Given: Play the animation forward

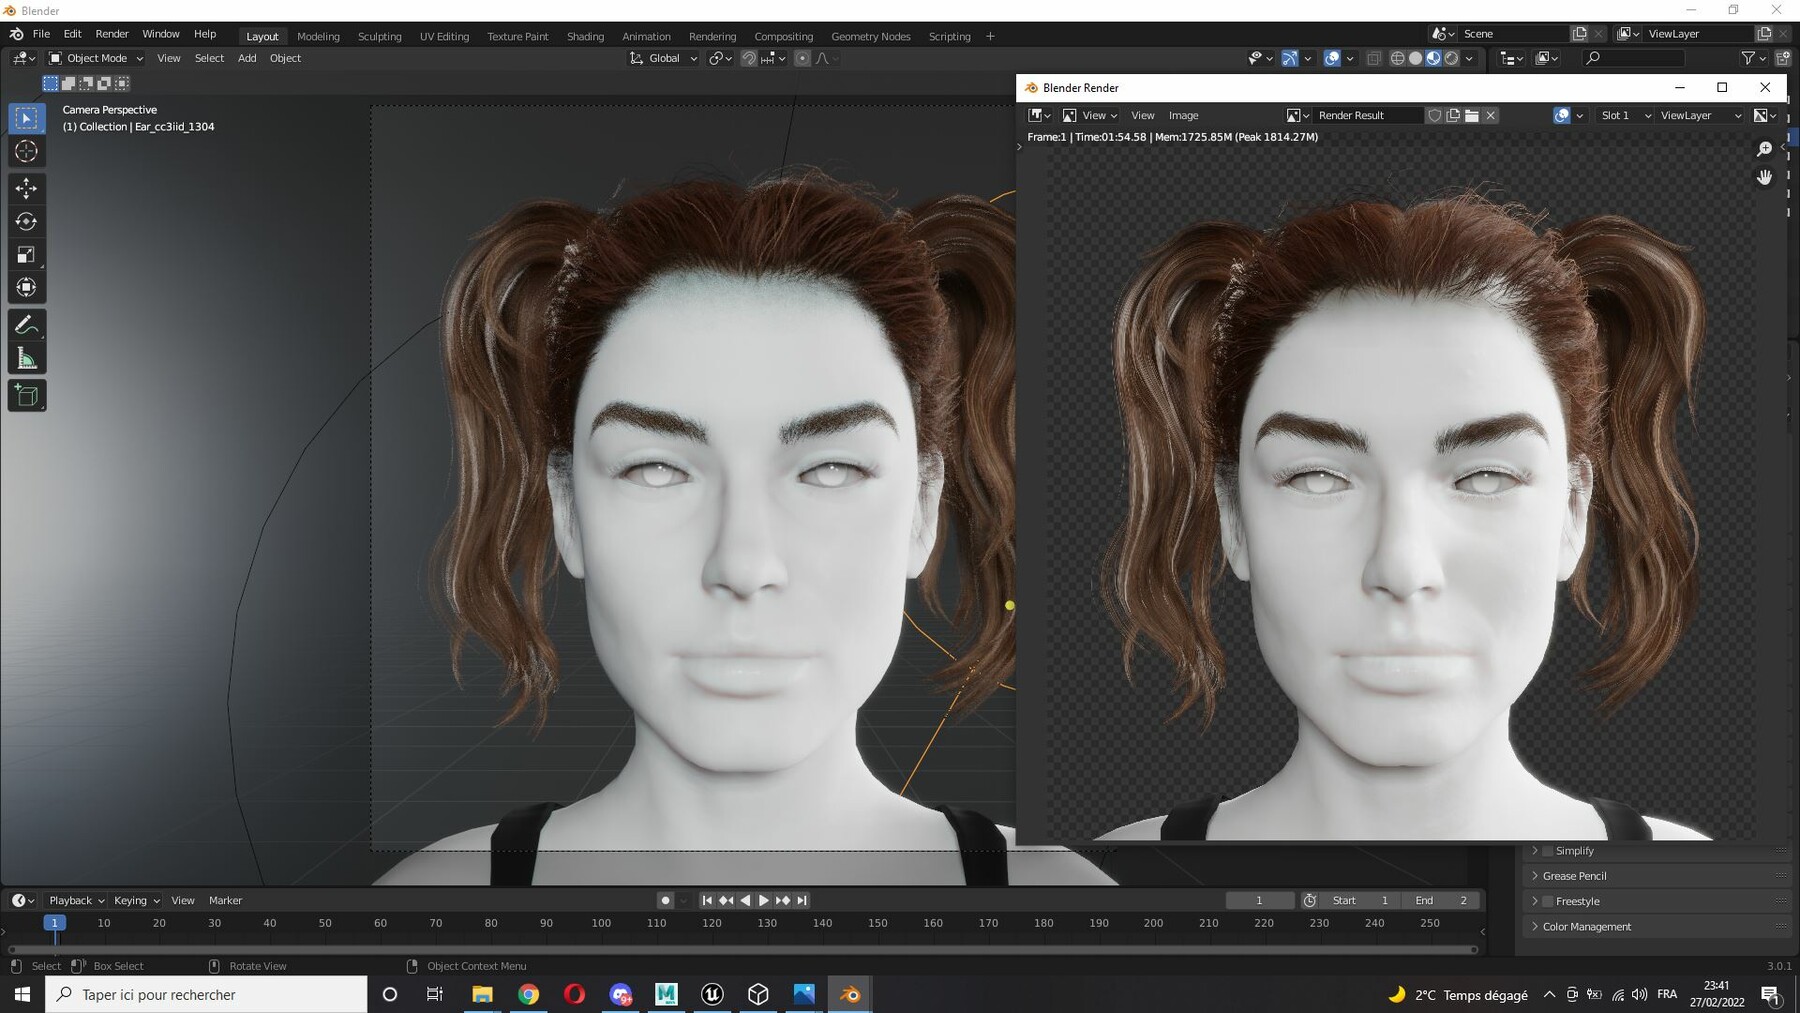Looking at the screenshot, I should (x=764, y=900).
